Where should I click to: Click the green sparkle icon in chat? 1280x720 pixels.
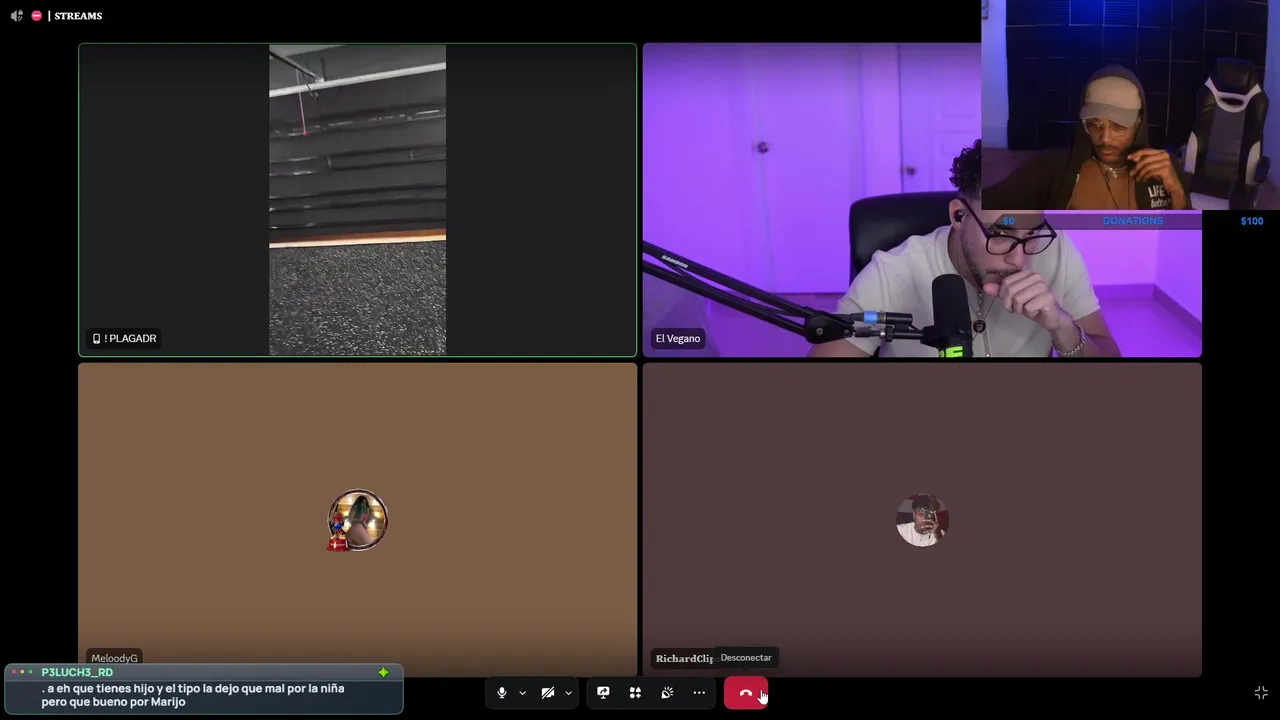pos(383,673)
